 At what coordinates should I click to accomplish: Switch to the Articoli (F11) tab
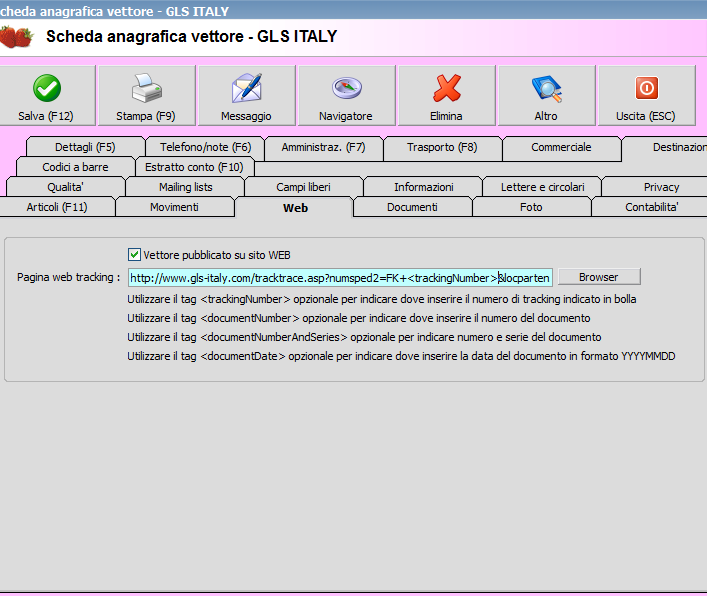pyautogui.click(x=57, y=207)
